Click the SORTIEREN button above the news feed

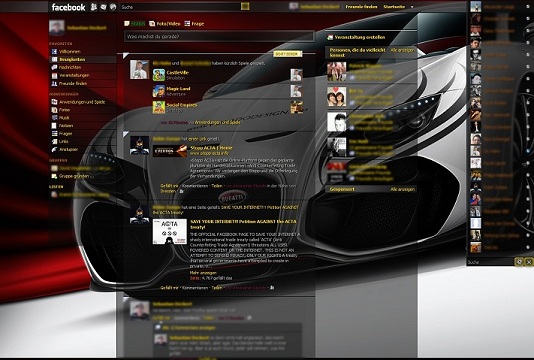coord(287,54)
